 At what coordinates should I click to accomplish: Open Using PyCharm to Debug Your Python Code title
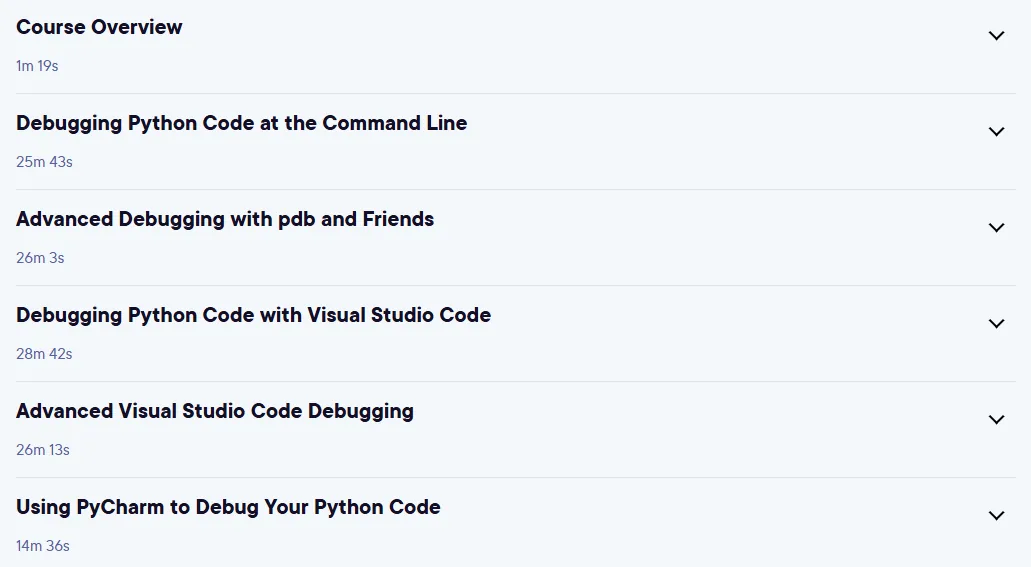228,508
